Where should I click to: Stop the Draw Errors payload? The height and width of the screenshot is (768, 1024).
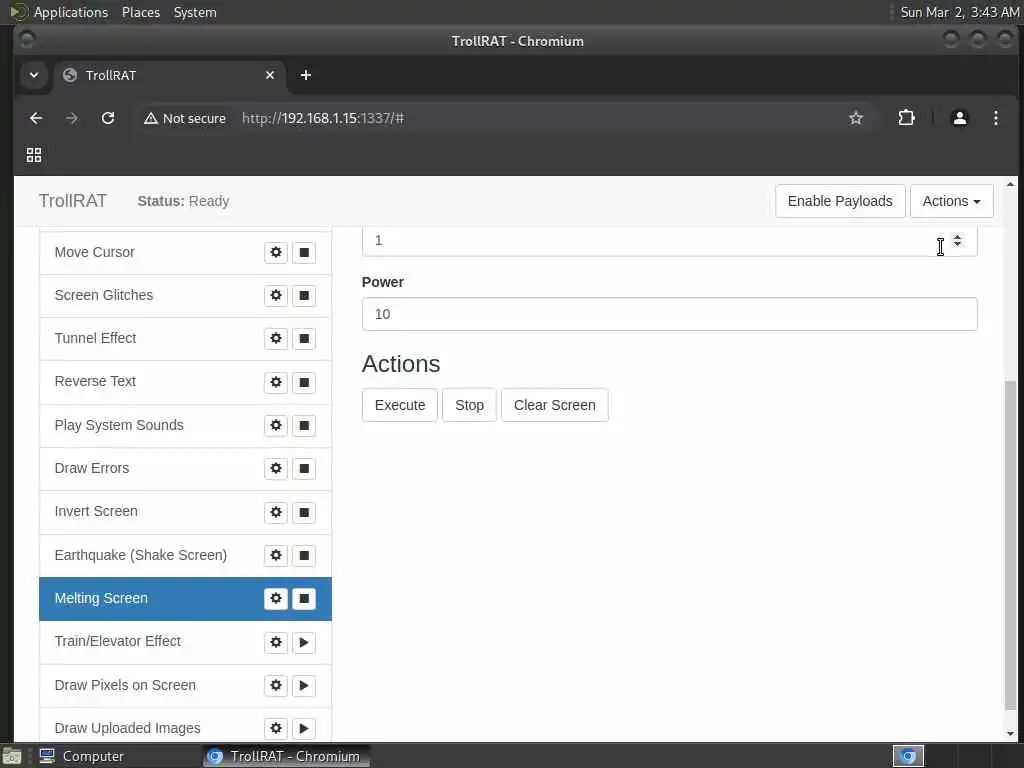click(304, 468)
